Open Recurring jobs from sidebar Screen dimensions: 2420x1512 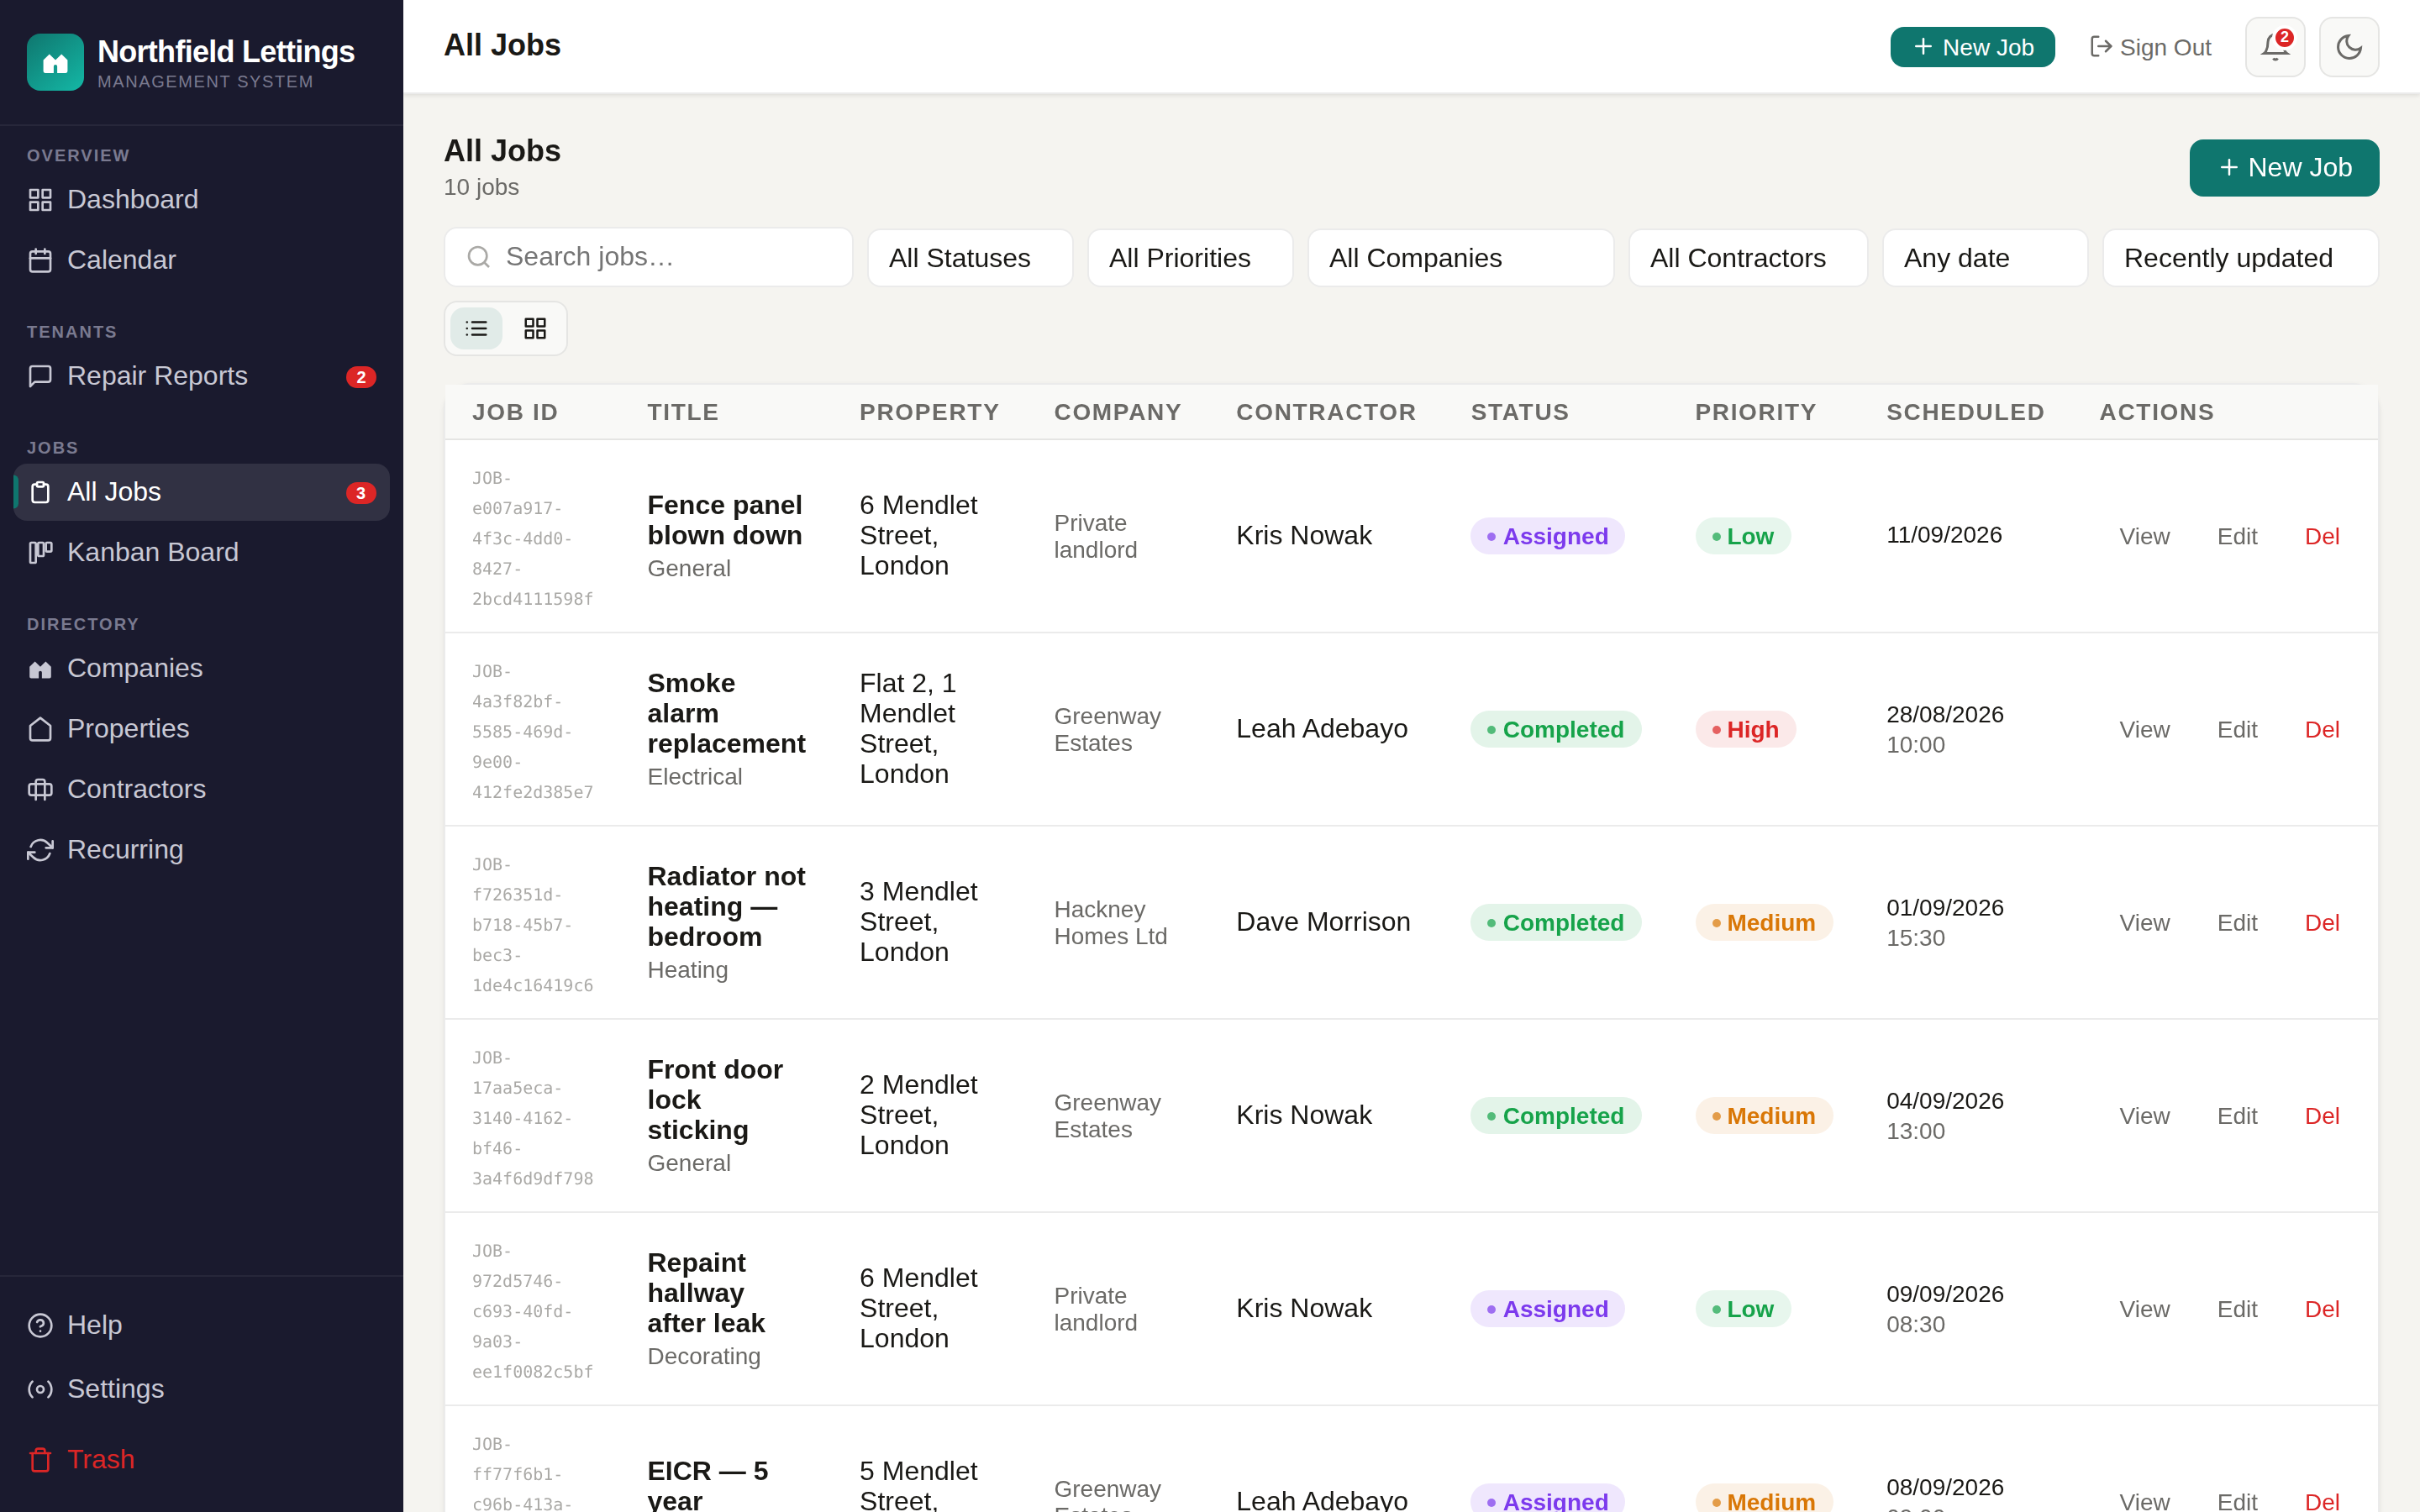point(202,850)
